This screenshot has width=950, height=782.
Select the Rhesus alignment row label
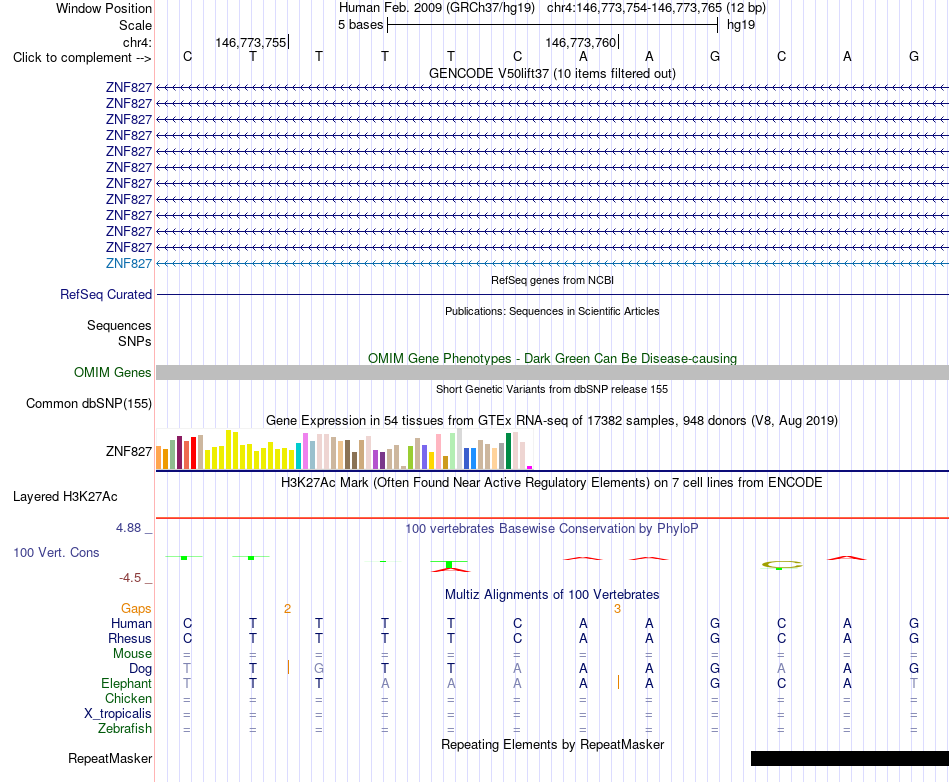(130, 638)
